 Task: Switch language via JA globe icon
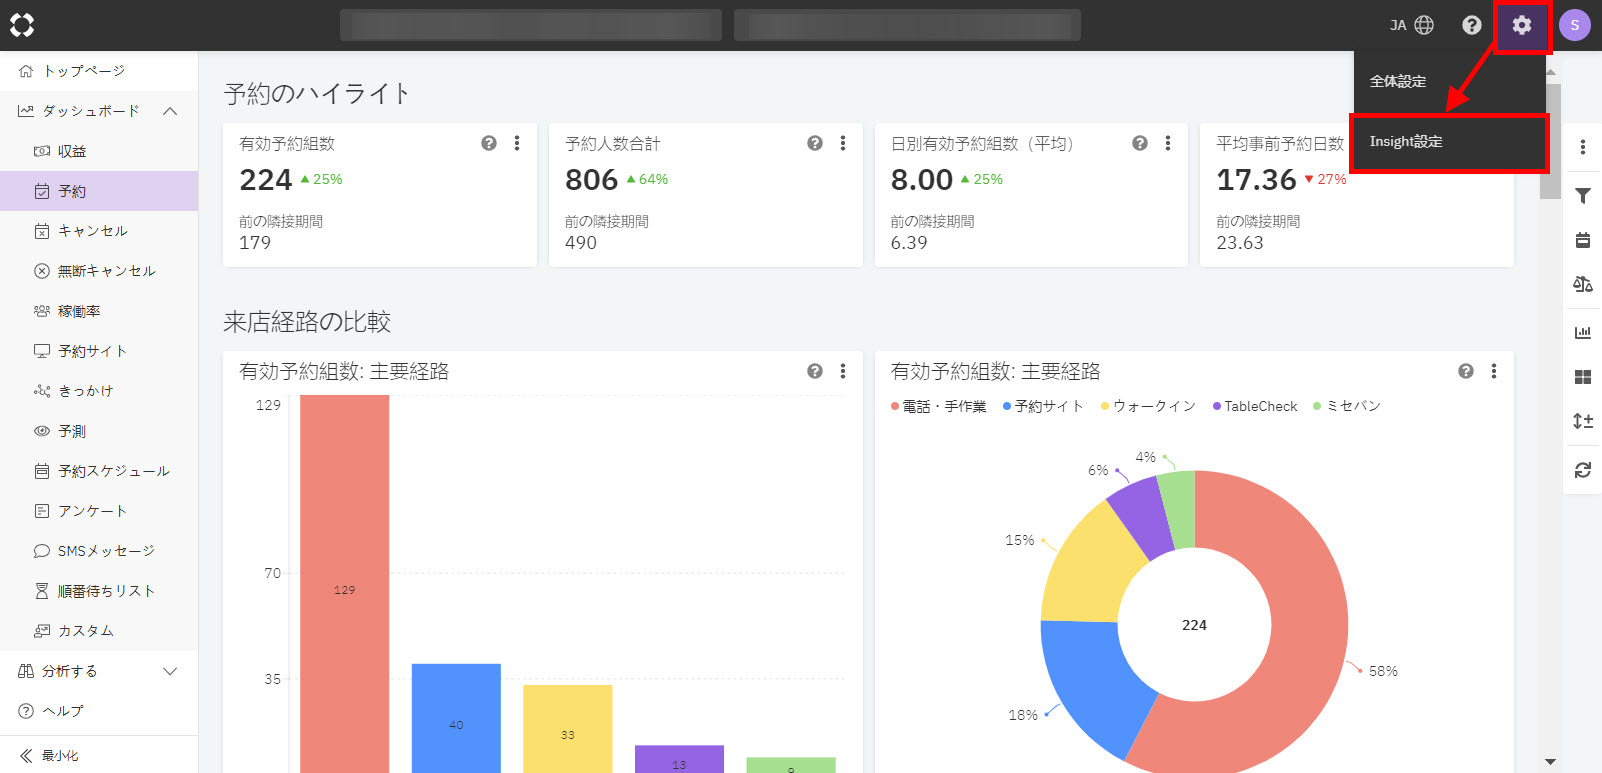[1412, 26]
